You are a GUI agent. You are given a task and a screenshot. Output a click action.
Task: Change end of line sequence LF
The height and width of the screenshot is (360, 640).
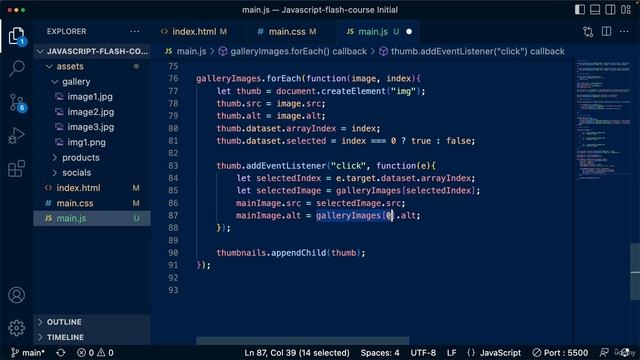pos(451,353)
